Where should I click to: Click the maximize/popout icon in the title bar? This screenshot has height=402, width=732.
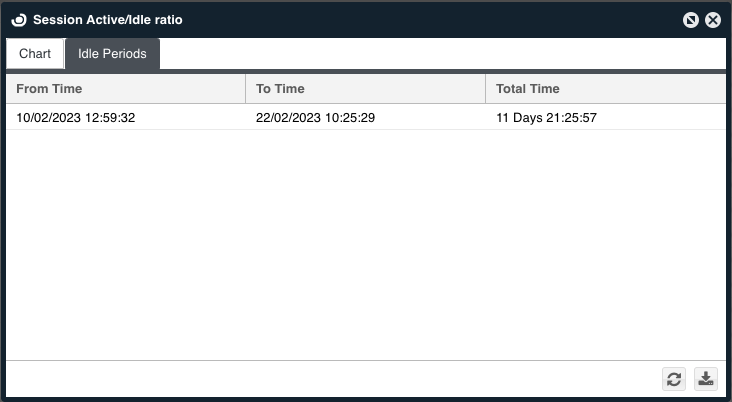691,20
